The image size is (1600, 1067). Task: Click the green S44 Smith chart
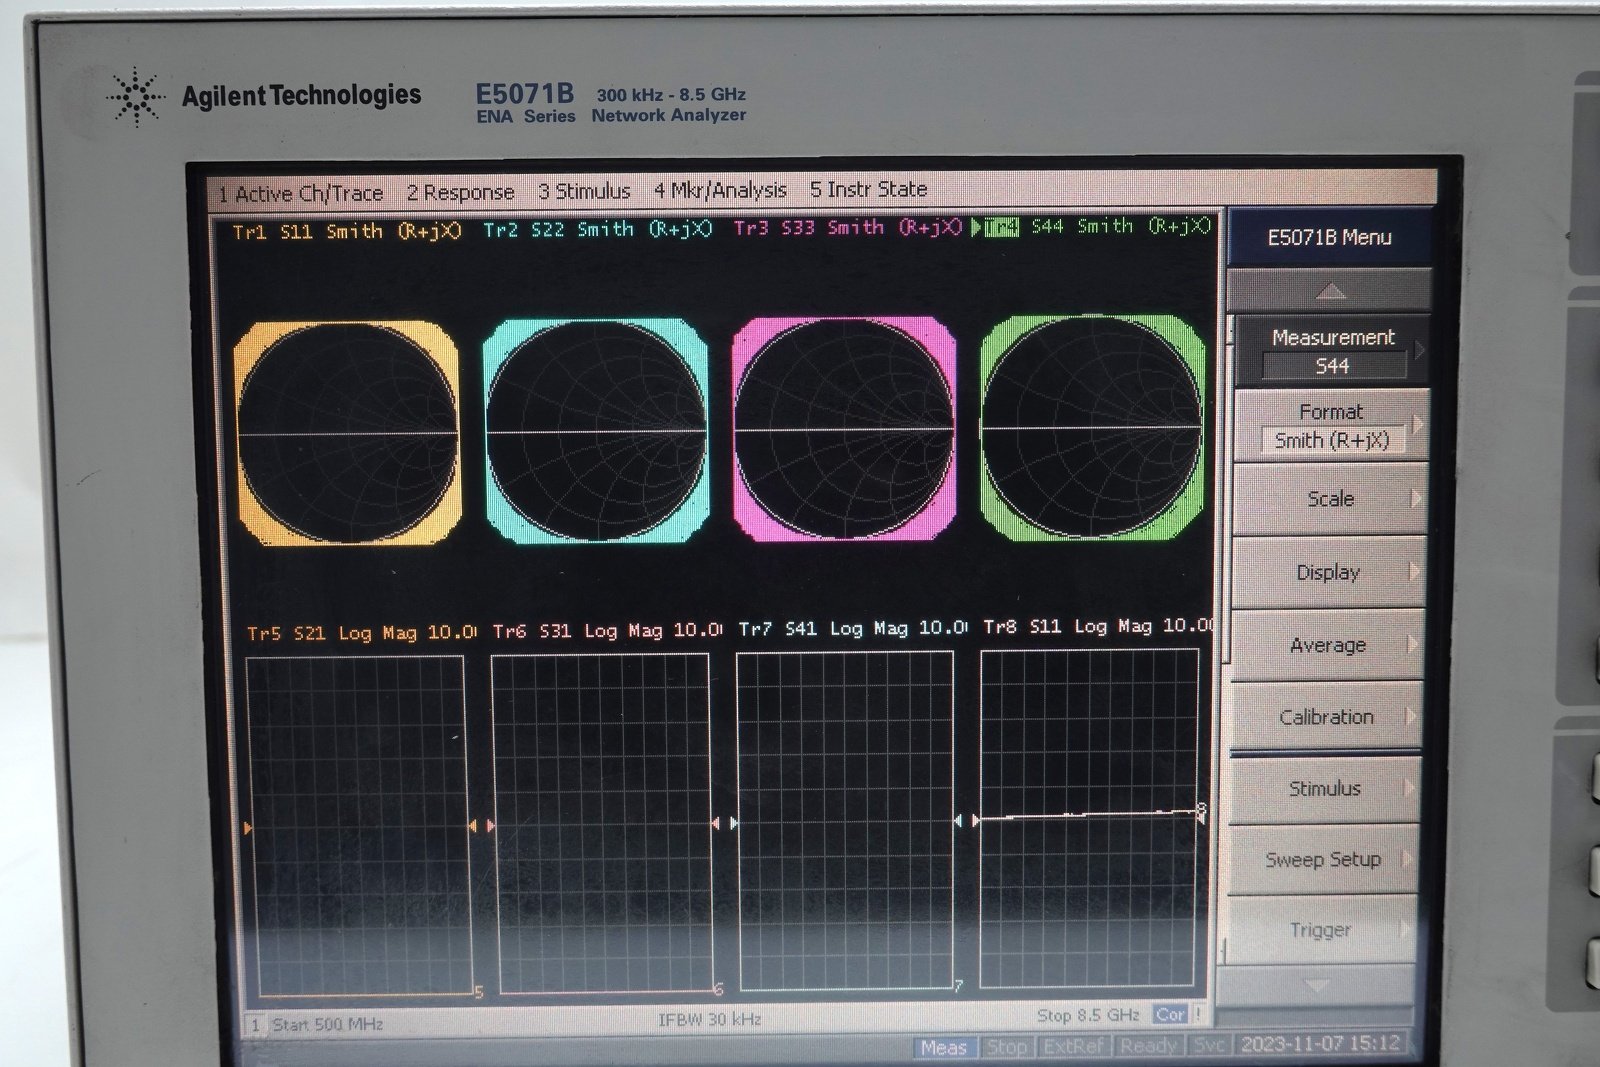pos(1093,427)
